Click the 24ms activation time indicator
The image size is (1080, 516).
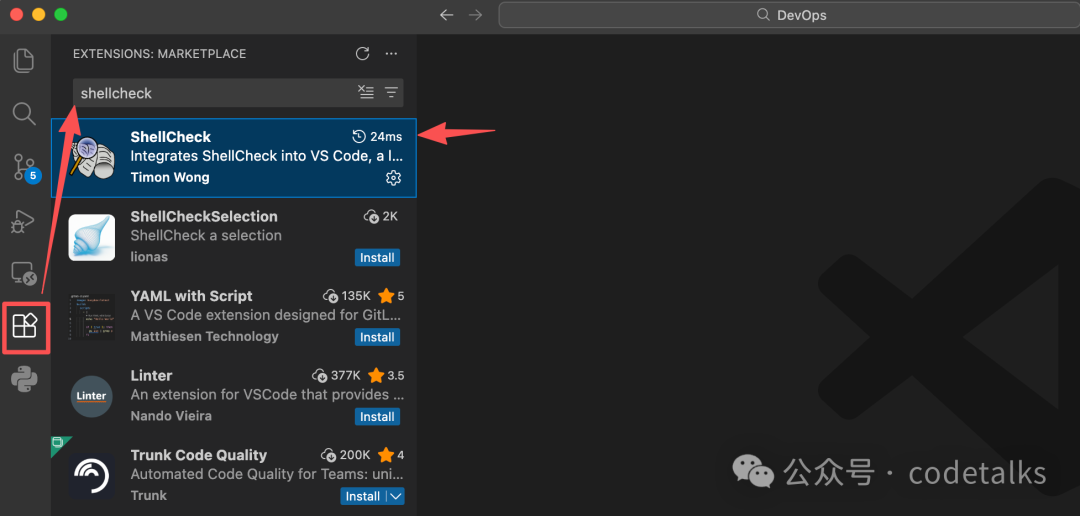tap(377, 136)
